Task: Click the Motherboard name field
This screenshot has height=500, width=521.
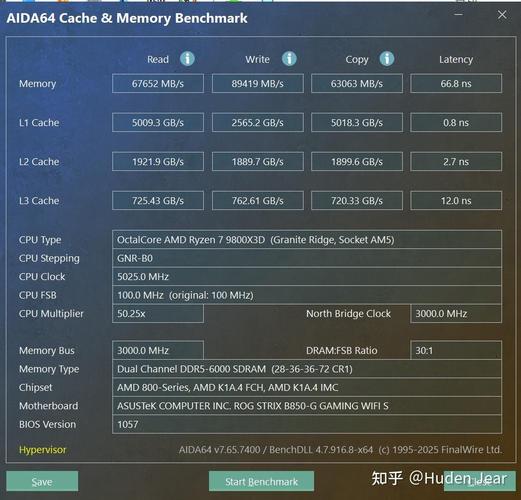Action: point(307,406)
